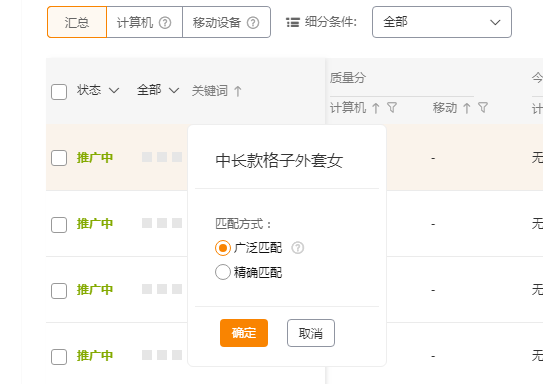Switch to 汇总 tab
The width and height of the screenshot is (543, 384).
click(x=77, y=22)
